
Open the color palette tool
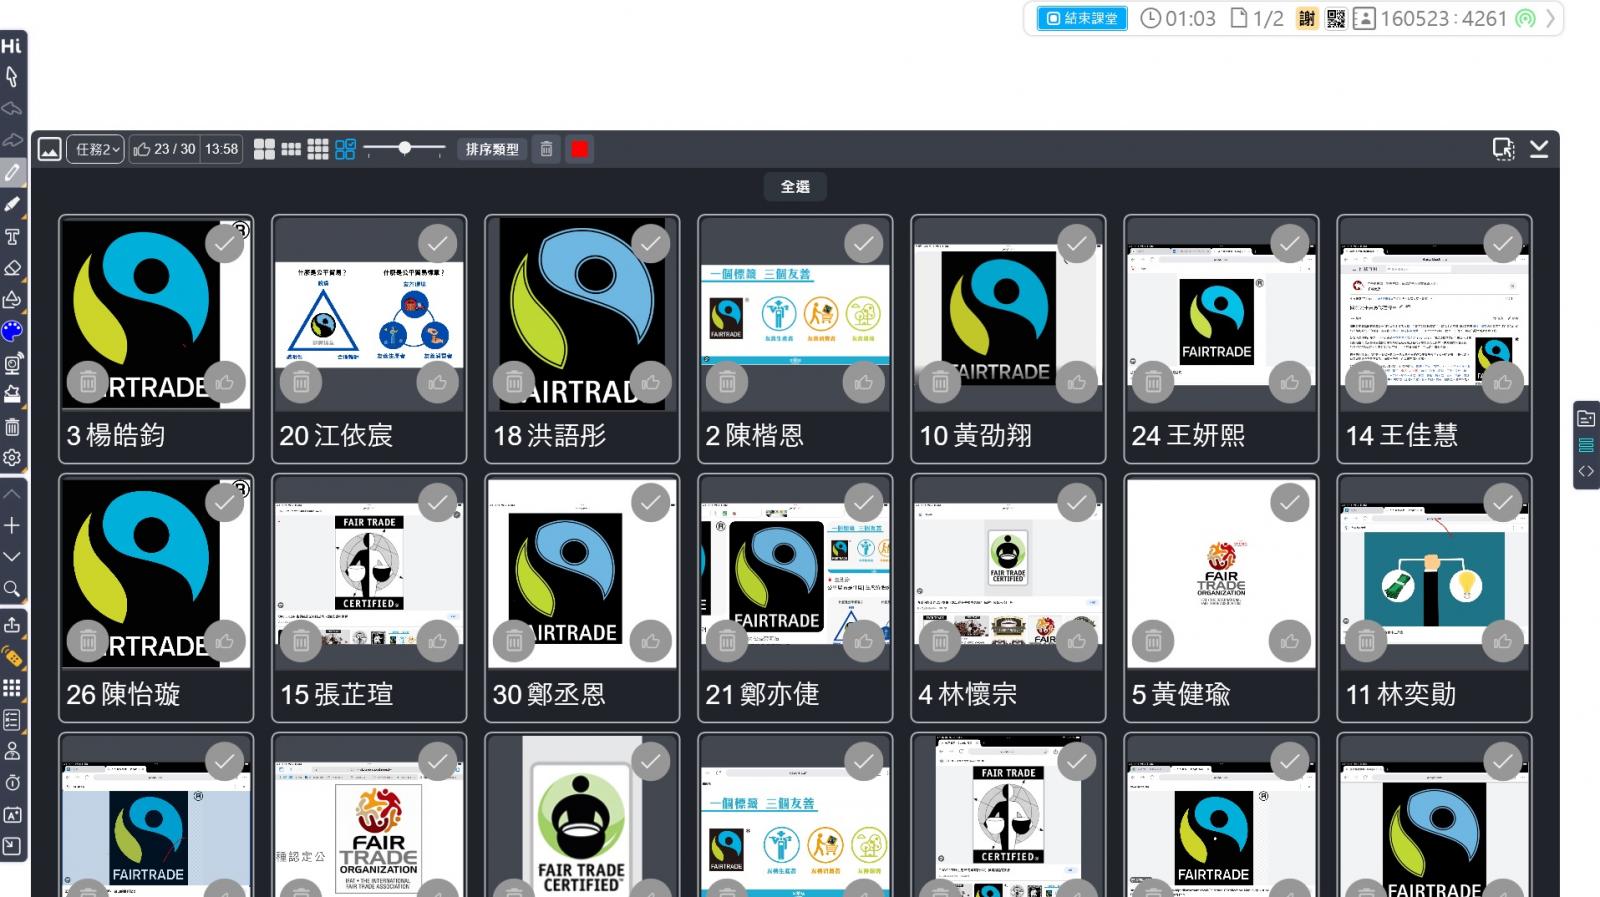(12, 331)
